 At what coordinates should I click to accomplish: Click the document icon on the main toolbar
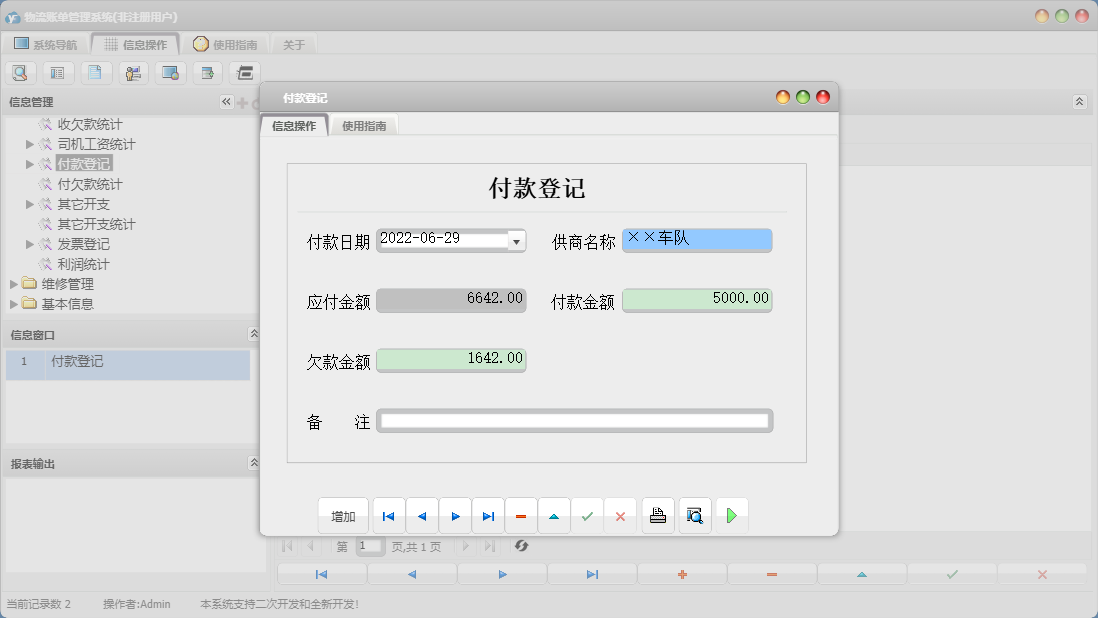coord(95,72)
